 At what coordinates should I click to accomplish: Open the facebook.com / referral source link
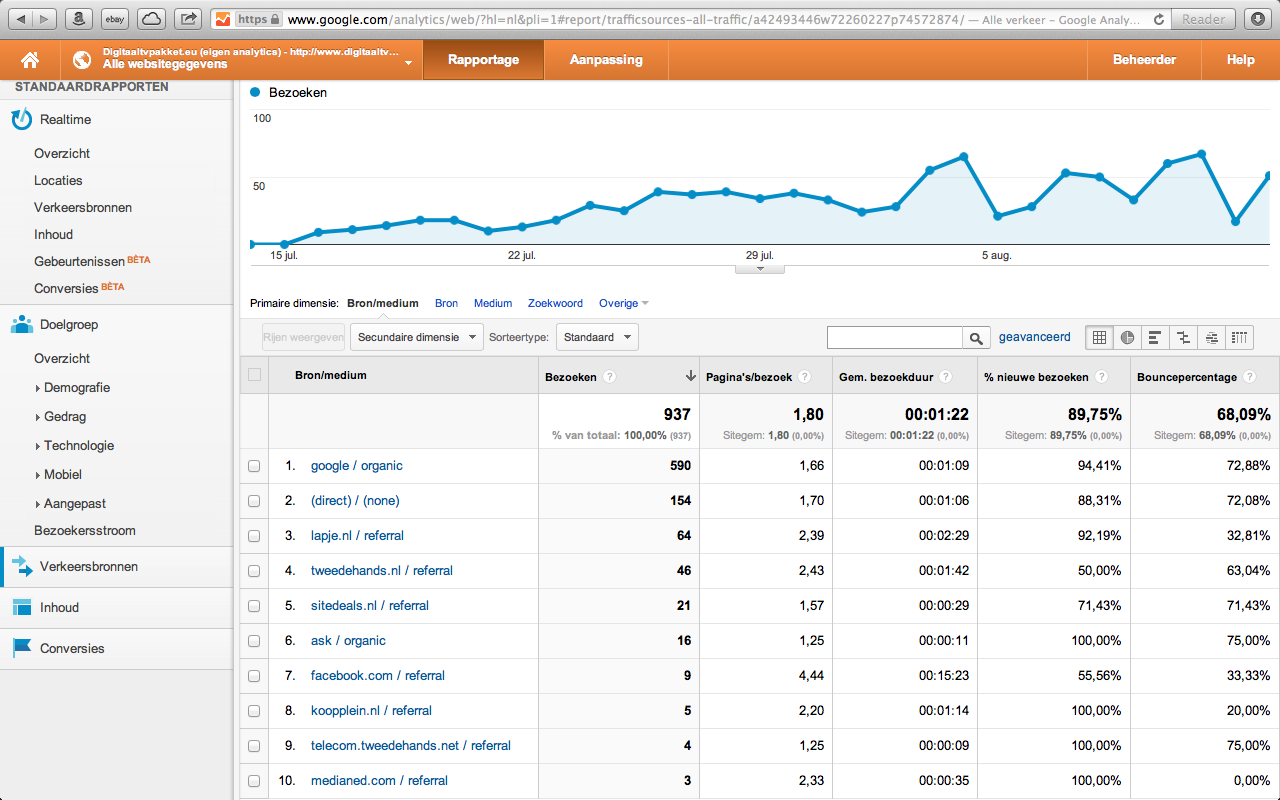(x=378, y=676)
